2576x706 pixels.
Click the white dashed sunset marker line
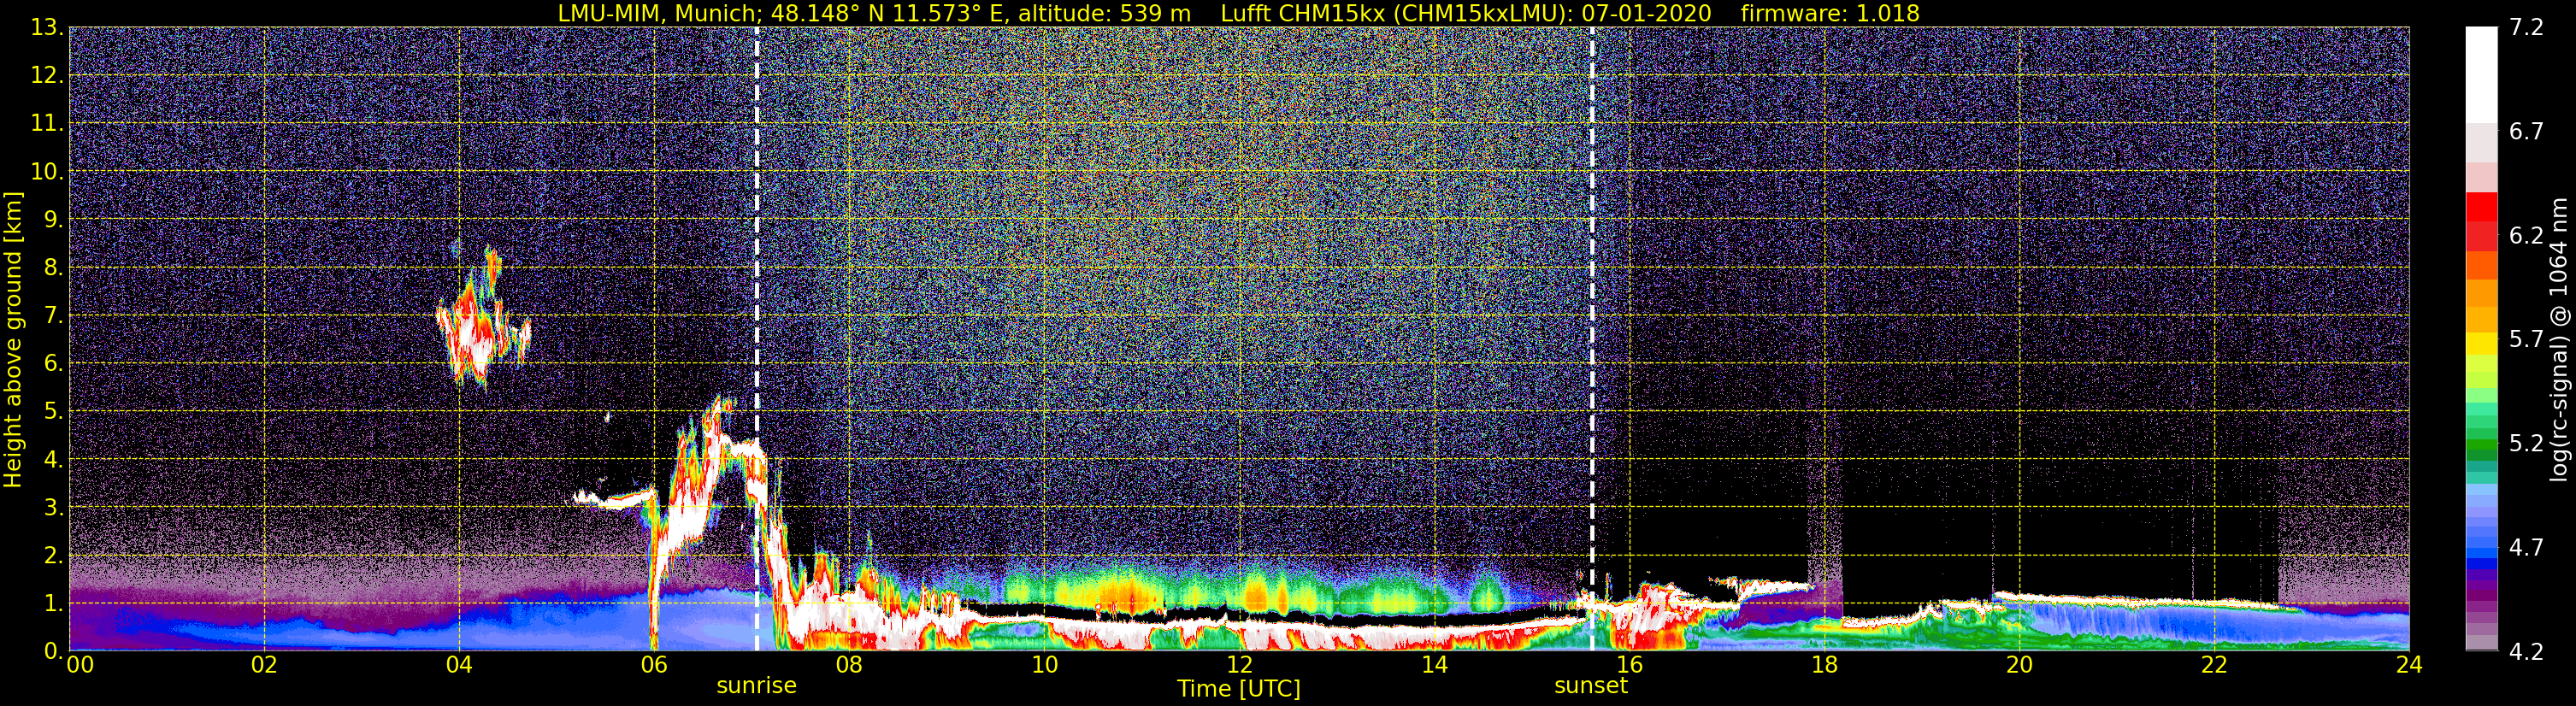coord(1592,339)
